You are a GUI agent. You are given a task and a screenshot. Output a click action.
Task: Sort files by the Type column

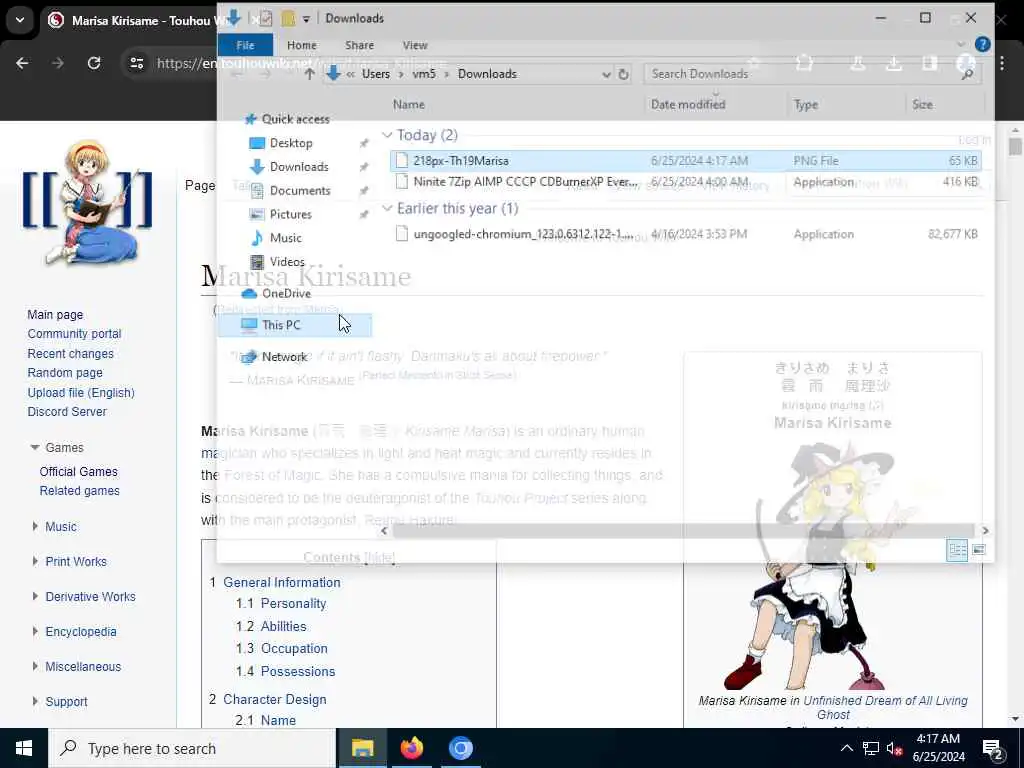[x=806, y=104]
